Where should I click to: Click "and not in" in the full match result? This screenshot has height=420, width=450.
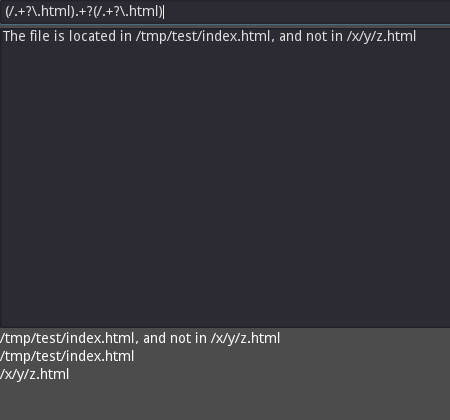click(175, 338)
